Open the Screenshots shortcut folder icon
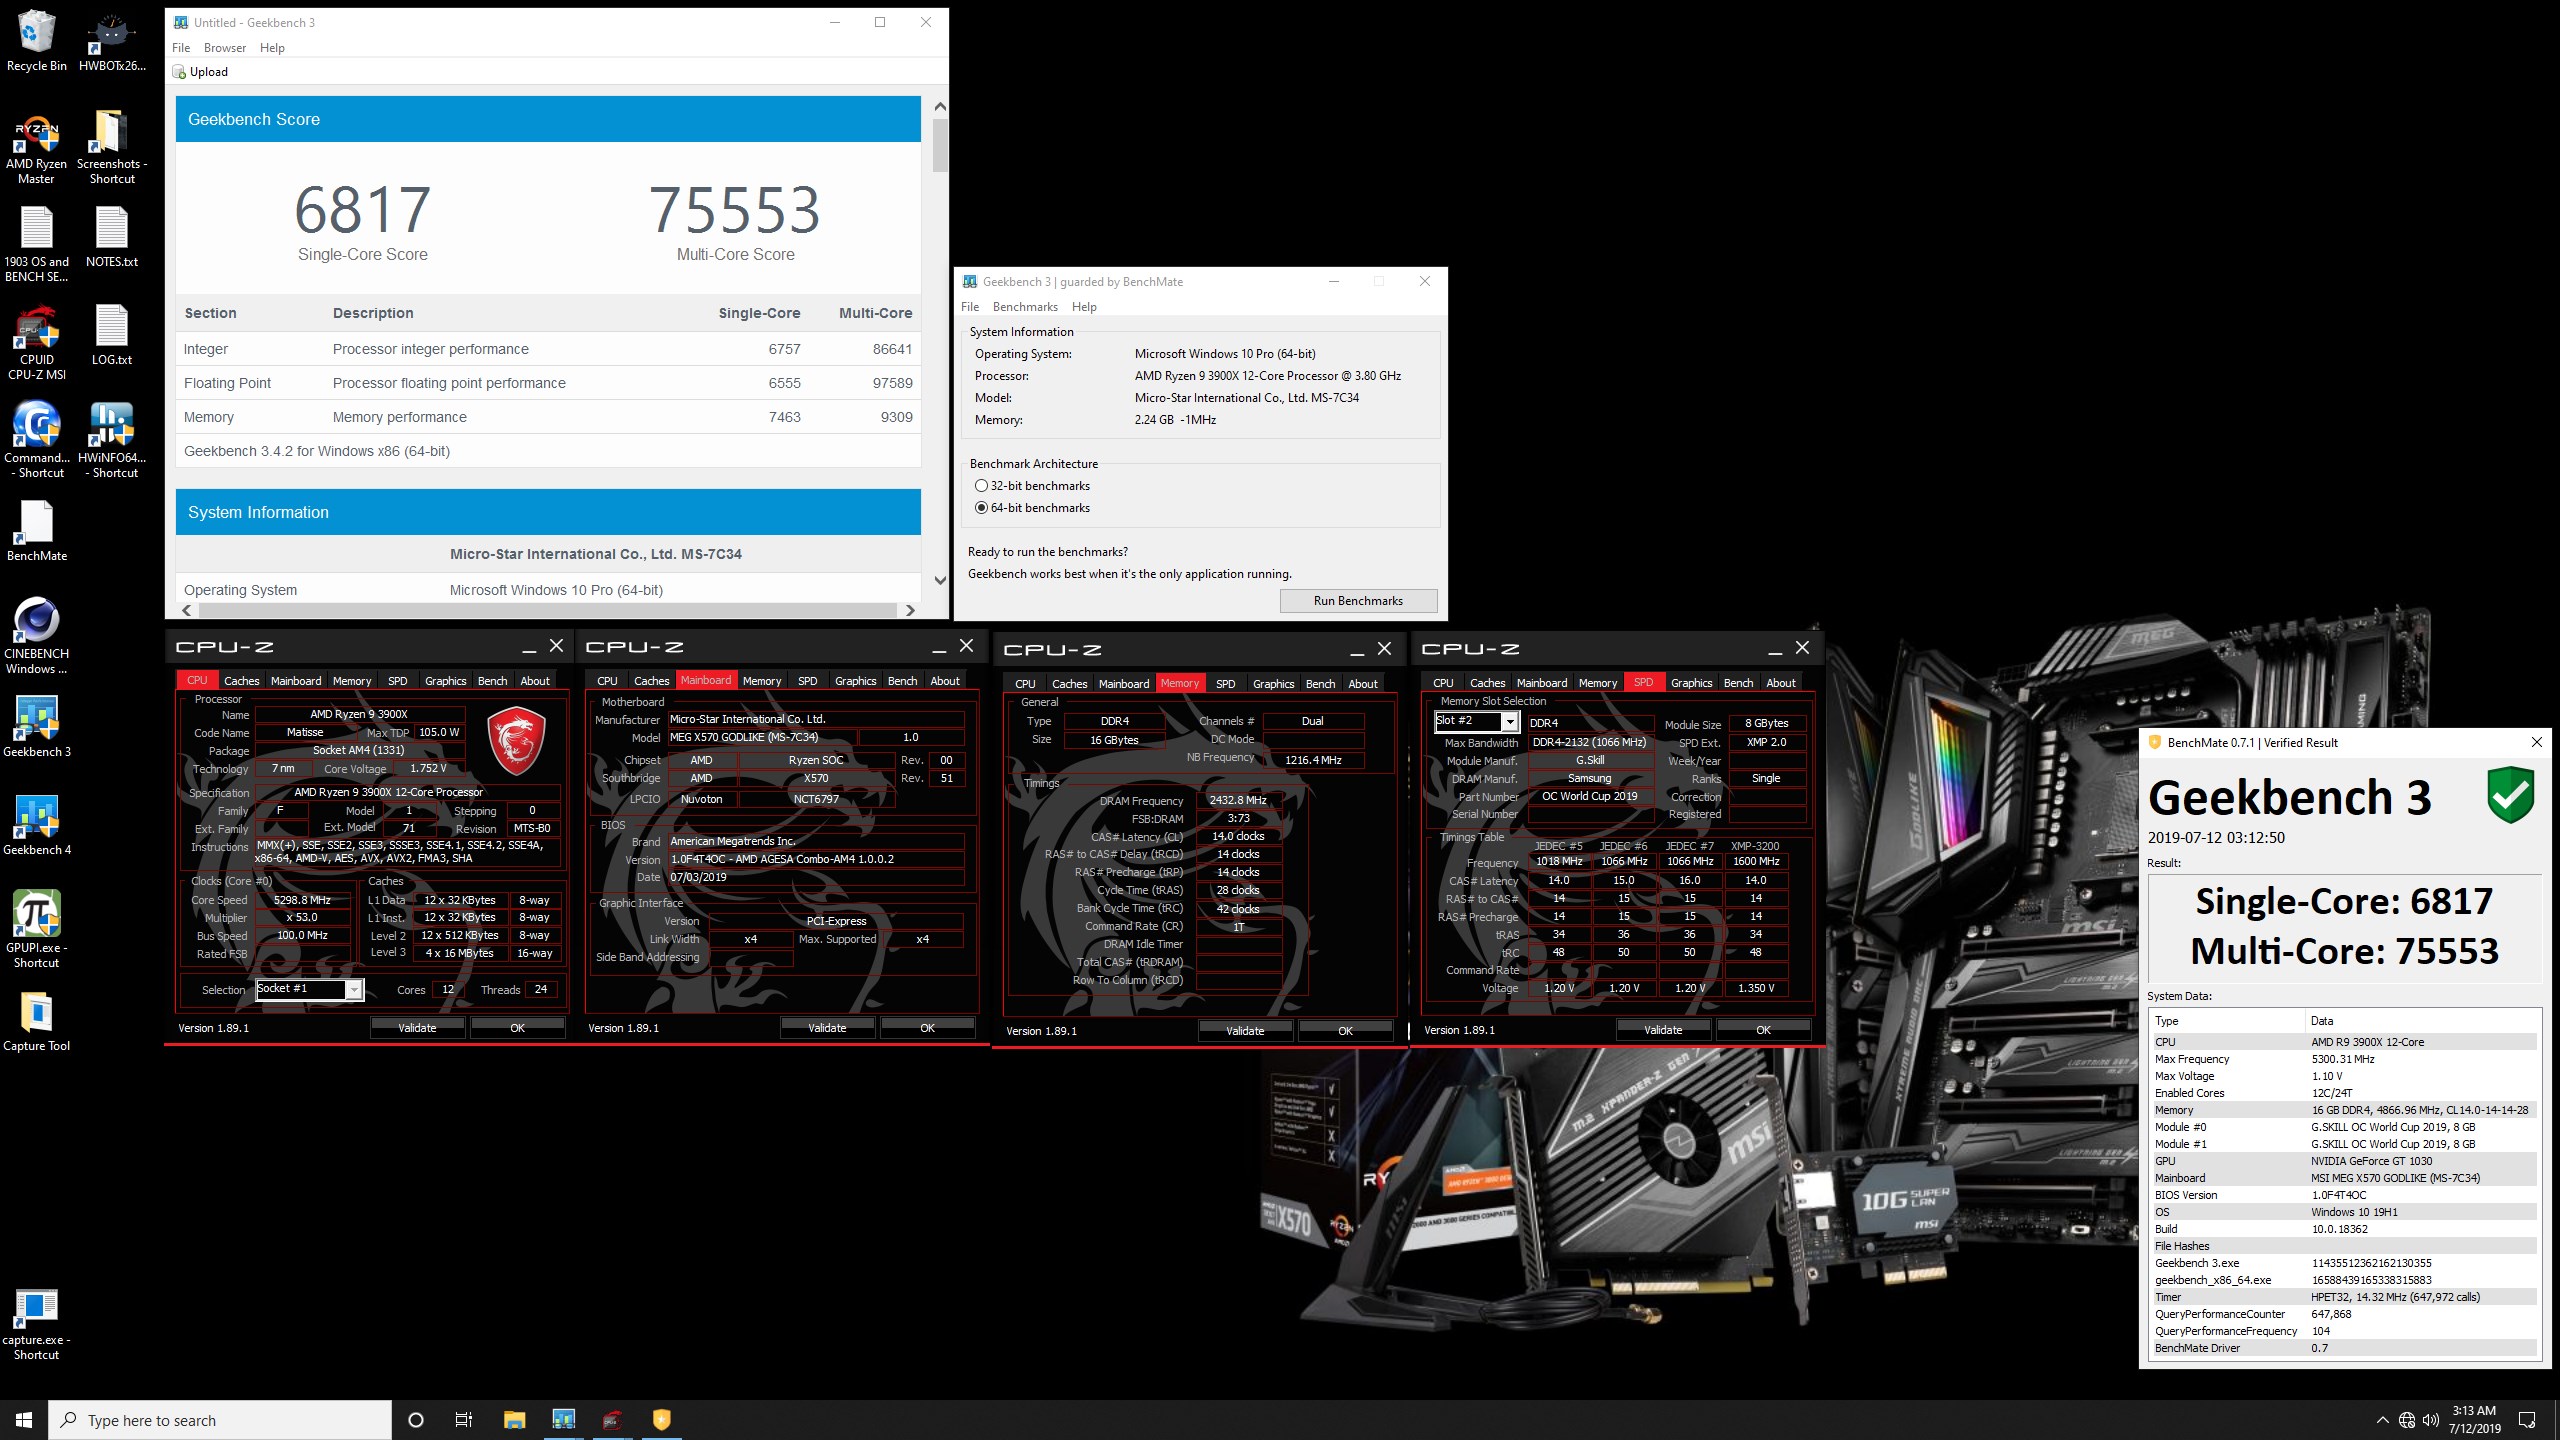Screen dimensions: 2560x1440 (112, 148)
